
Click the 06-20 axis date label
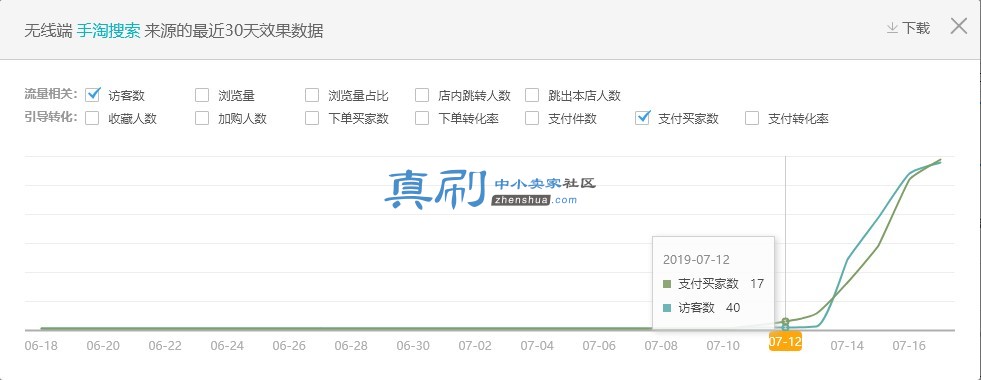click(103, 345)
